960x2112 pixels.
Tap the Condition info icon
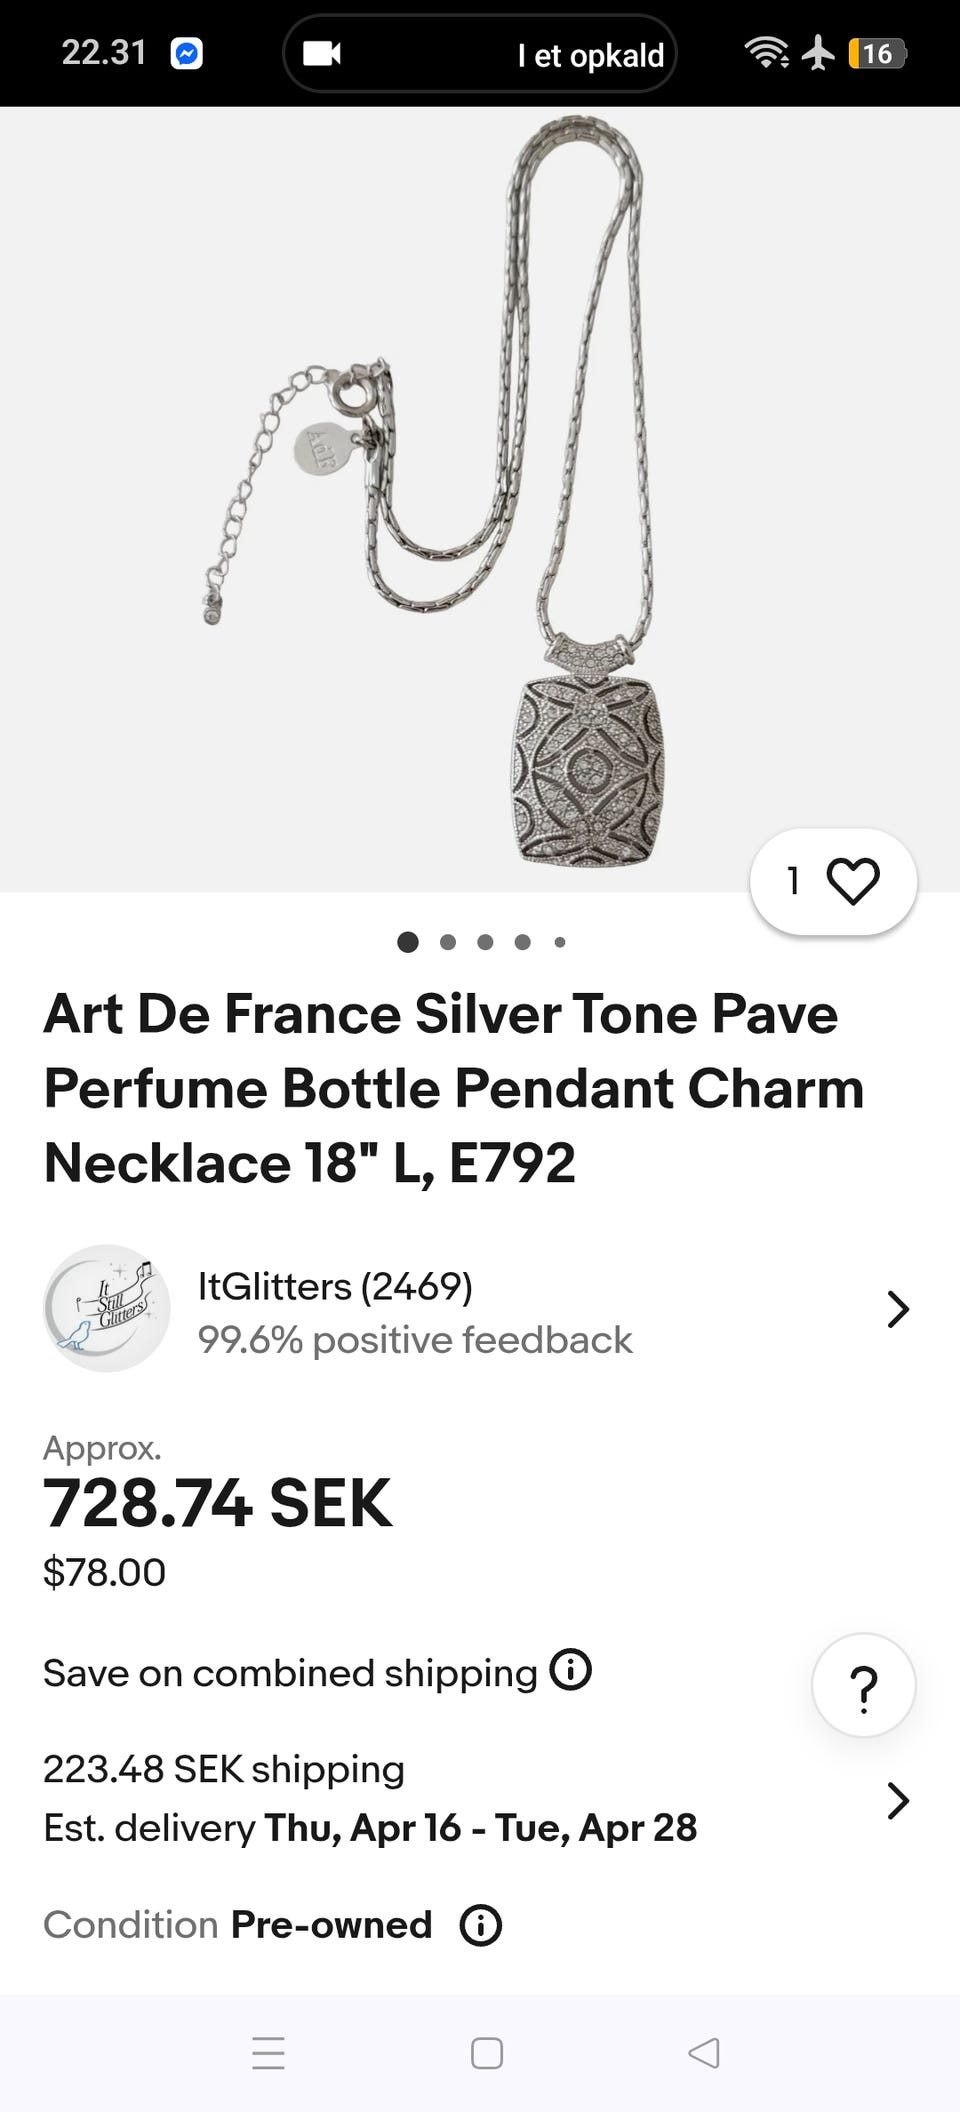[480, 1925]
